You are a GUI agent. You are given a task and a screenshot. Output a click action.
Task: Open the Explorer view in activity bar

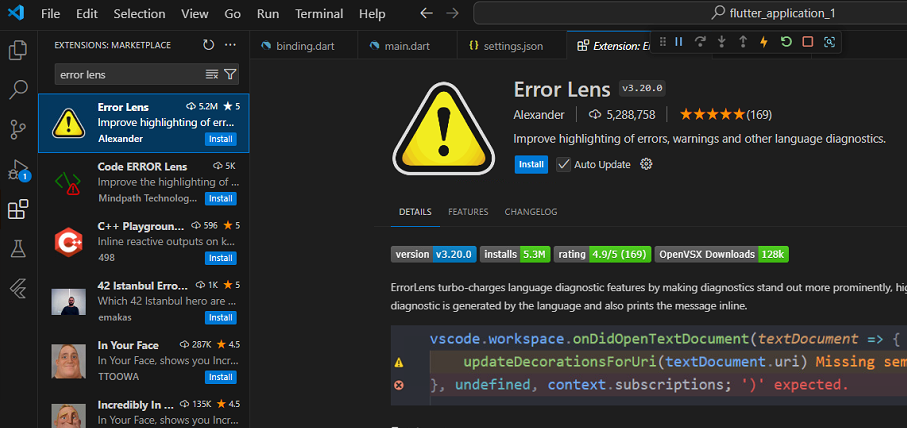coord(19,50)
